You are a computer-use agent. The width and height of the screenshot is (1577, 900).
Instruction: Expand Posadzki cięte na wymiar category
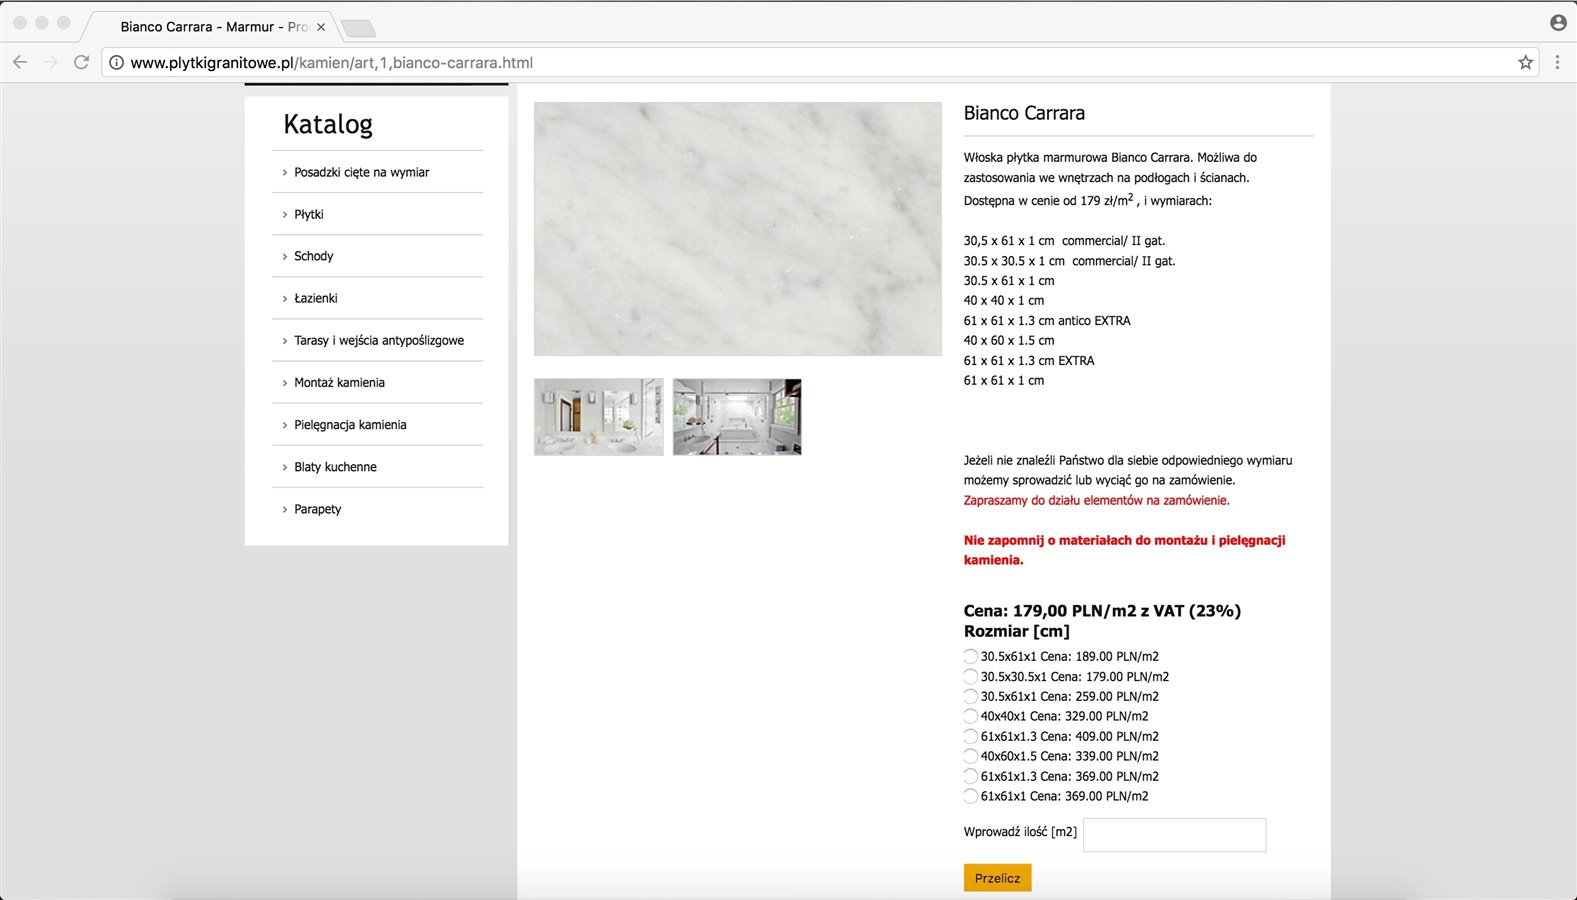click(361, 172)
